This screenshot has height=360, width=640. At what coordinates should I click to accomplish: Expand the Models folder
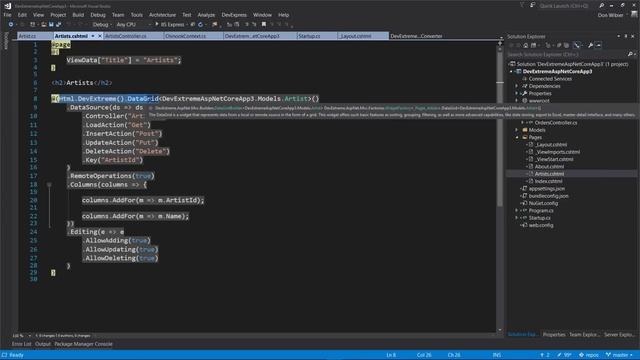[x=517, y=130]
